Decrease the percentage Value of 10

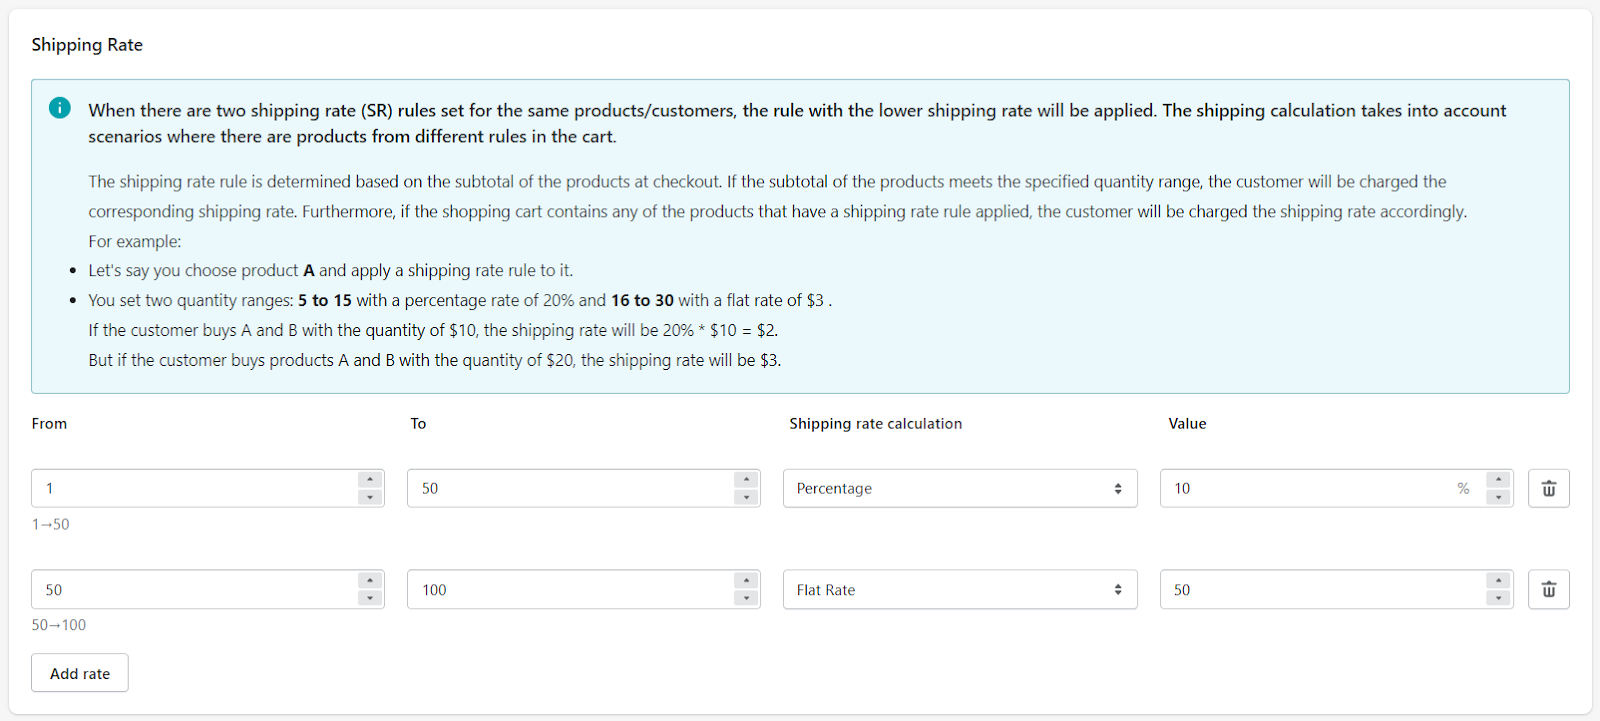[1498, 497]
